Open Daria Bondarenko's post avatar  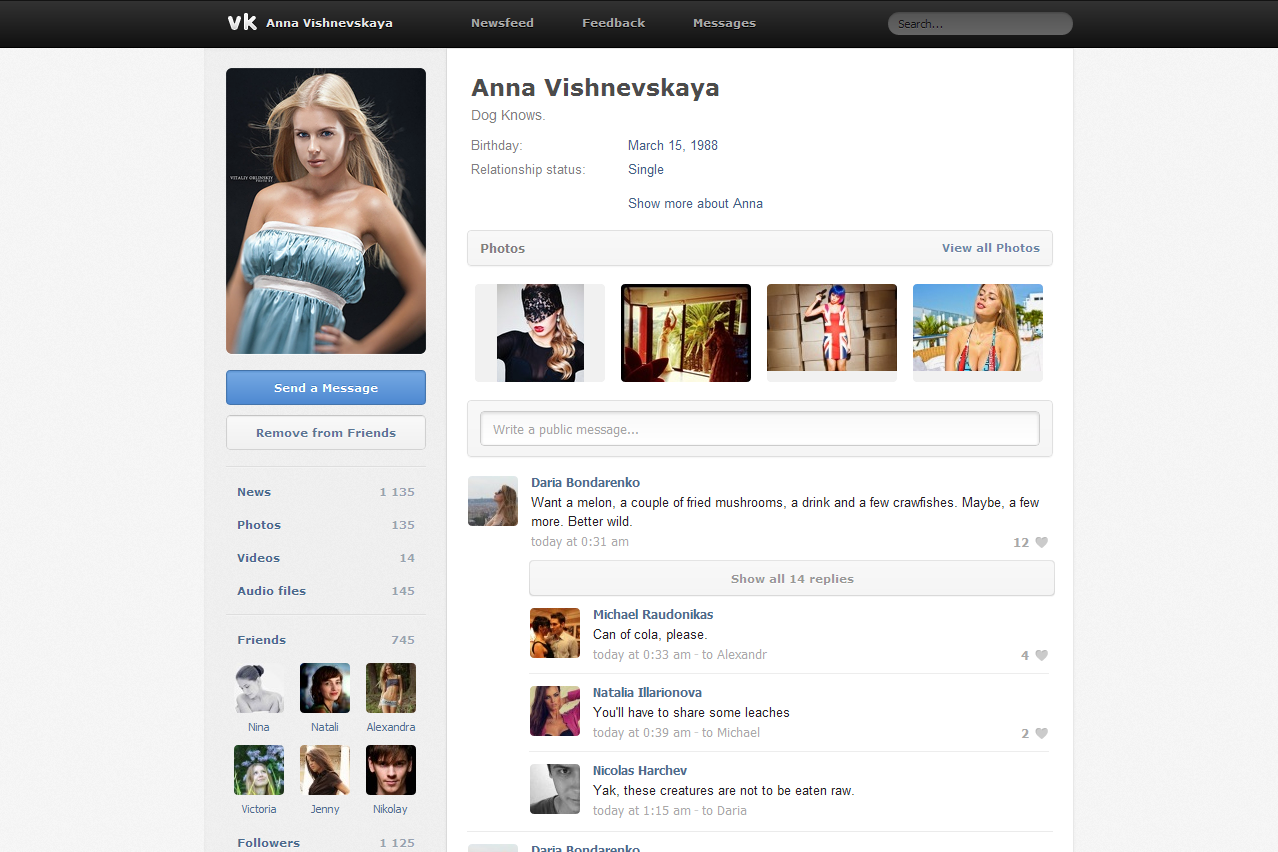pos(493,501)
